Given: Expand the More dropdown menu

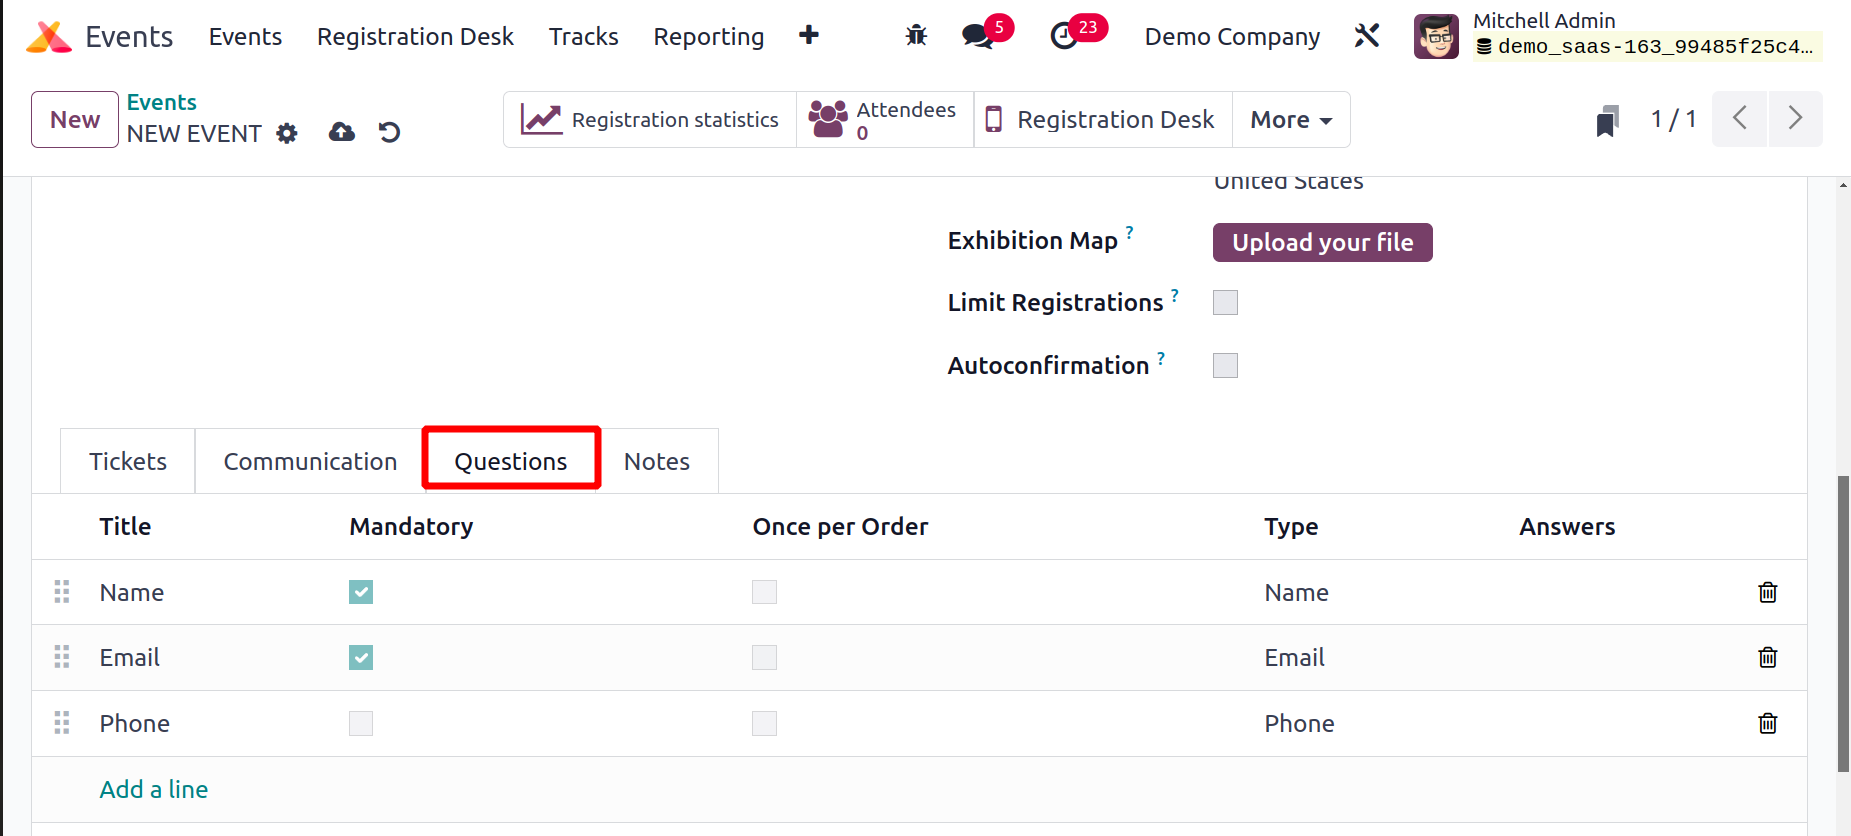Looking at the screenshot, I should pyautogui.click(x=1291, y=120).
